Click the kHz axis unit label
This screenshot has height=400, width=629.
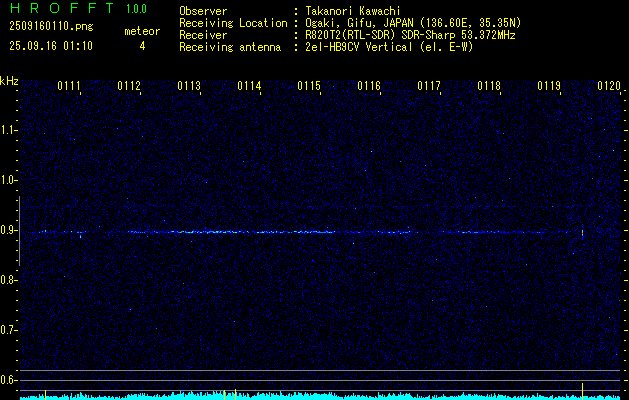pyautogui.click(x=9, y=81)
